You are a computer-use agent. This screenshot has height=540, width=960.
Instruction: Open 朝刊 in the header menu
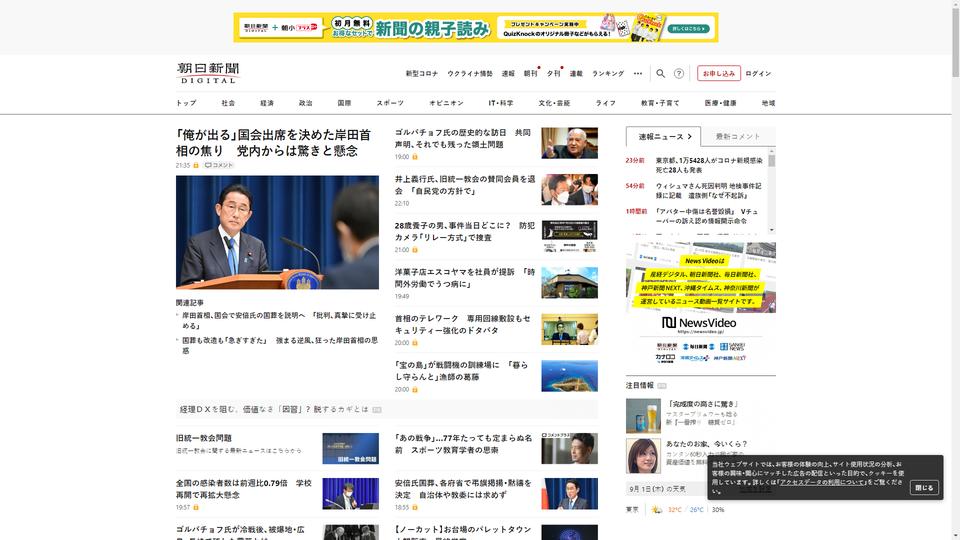[530, 73]
